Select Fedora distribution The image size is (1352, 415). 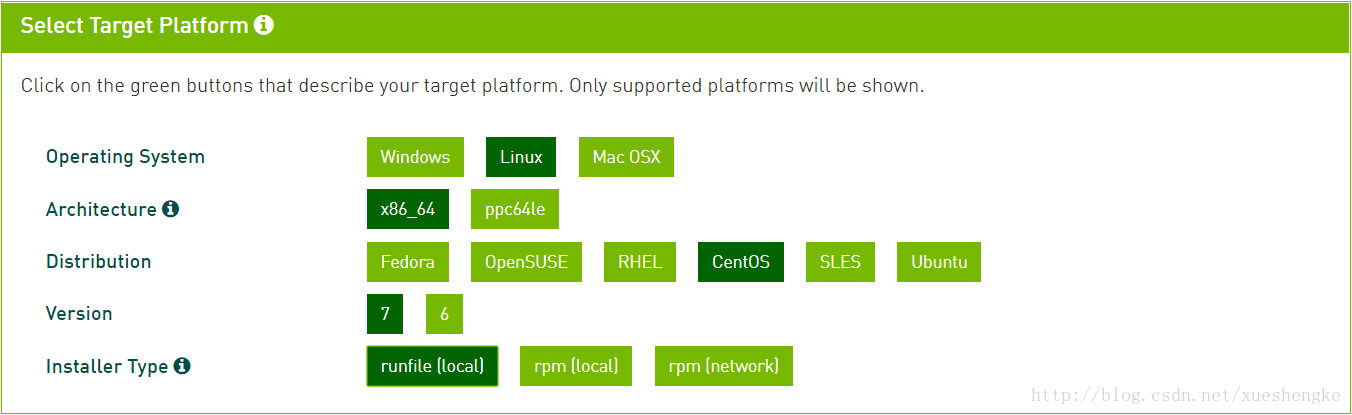[408, 262]
